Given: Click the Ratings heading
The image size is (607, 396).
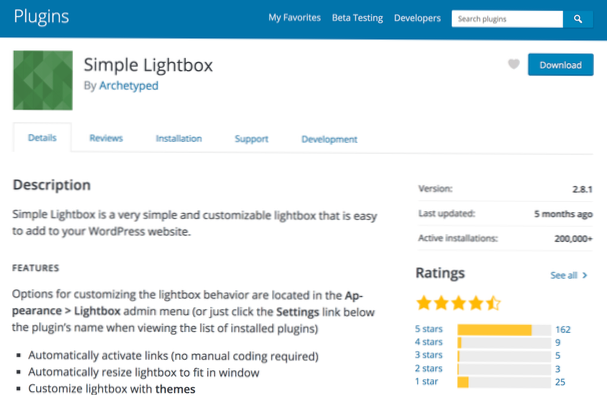Looking at the screenshot, I should pos(440,273).
